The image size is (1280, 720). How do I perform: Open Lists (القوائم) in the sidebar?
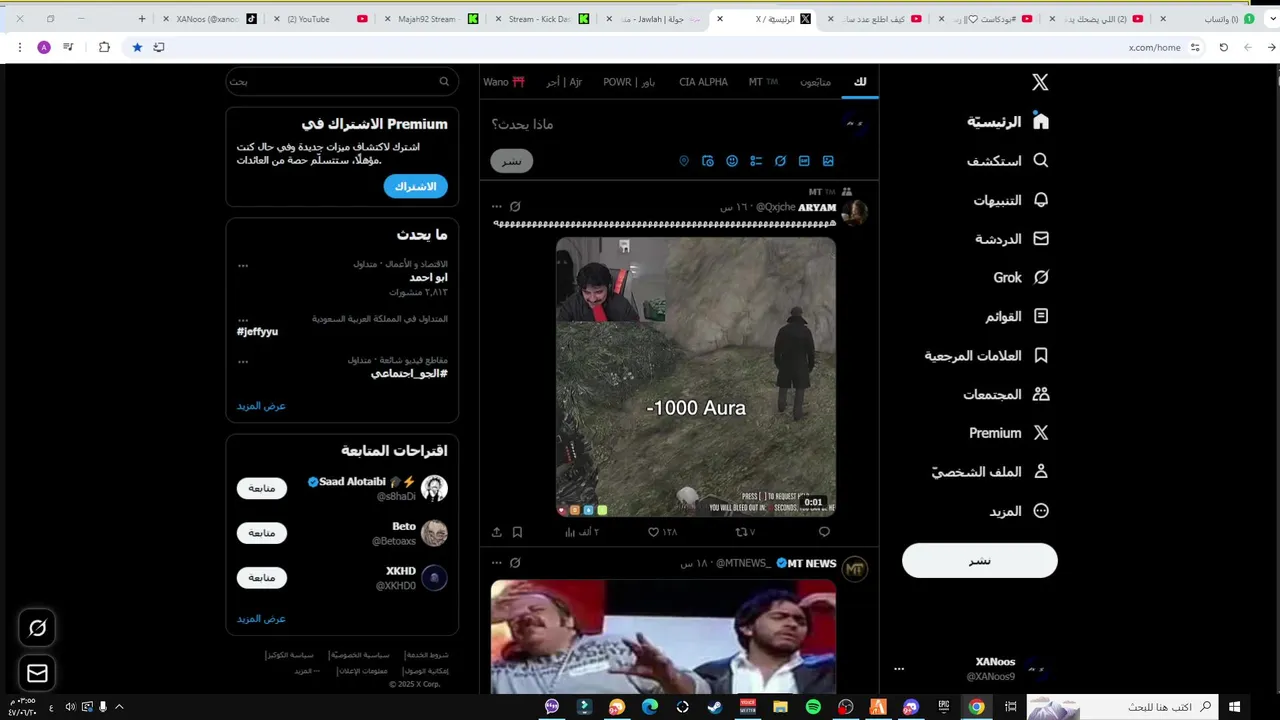[x=1016, y=317]
